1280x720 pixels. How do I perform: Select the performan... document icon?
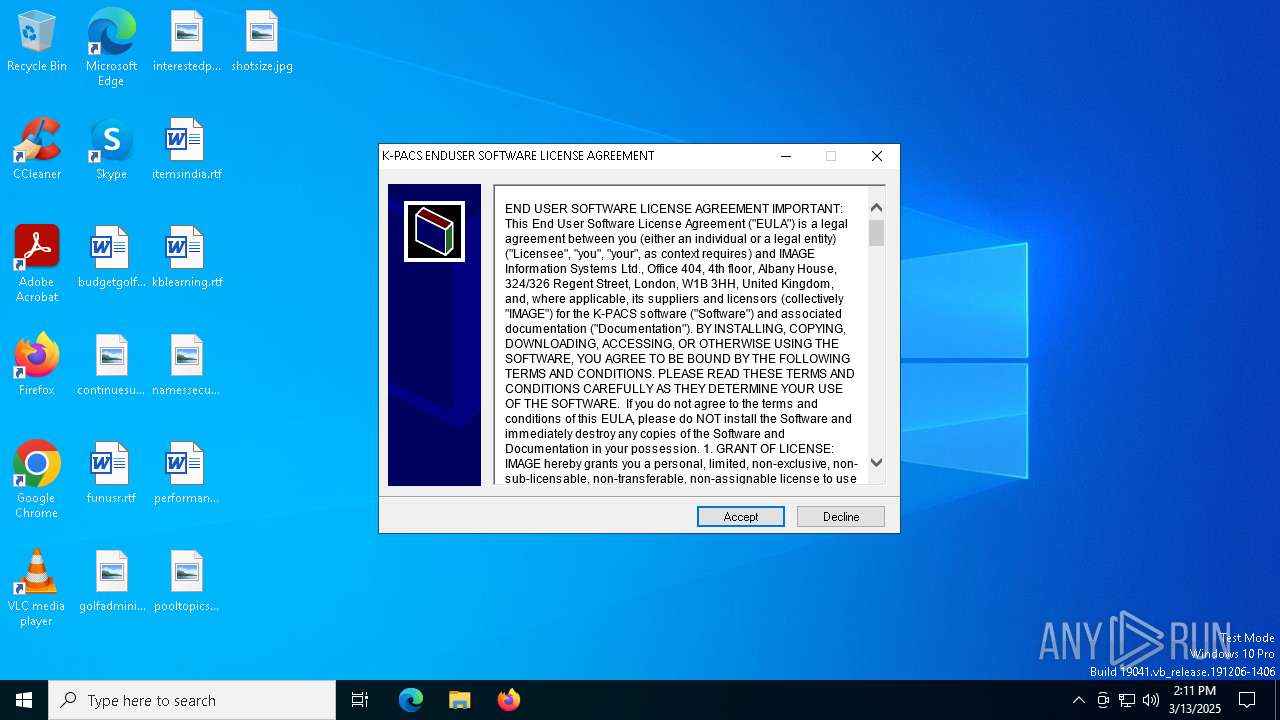coord(187,474)
